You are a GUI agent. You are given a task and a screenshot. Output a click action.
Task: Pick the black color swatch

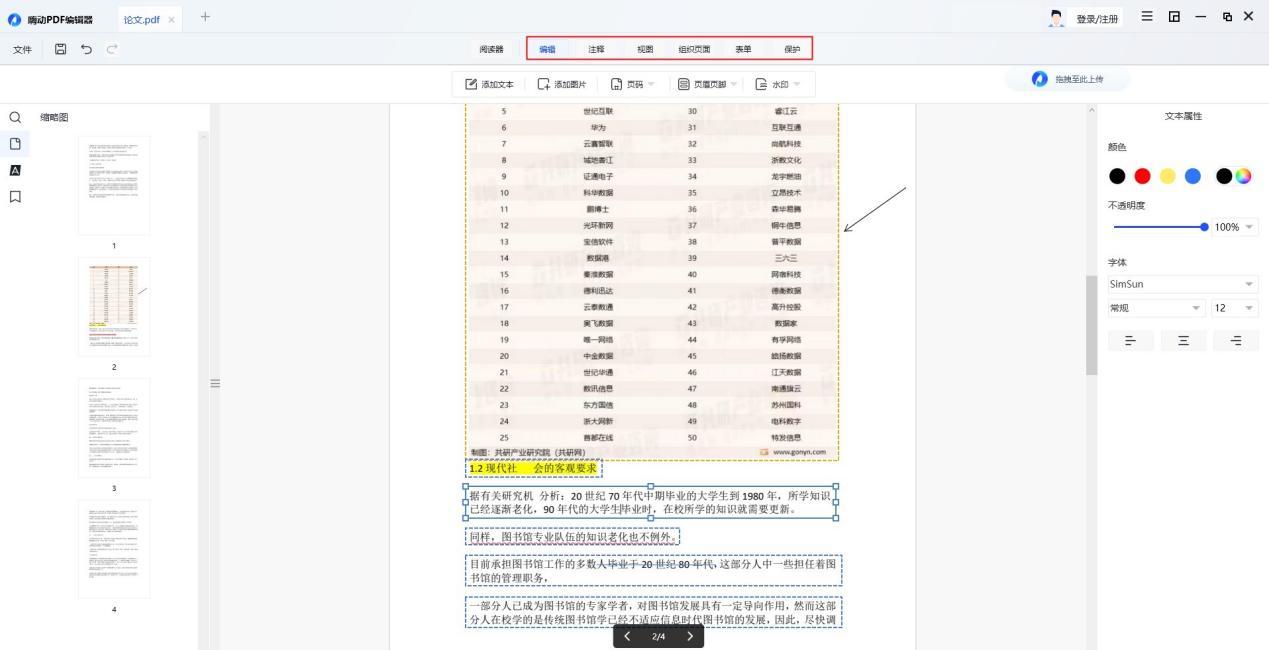click(x=1117, y=176)
